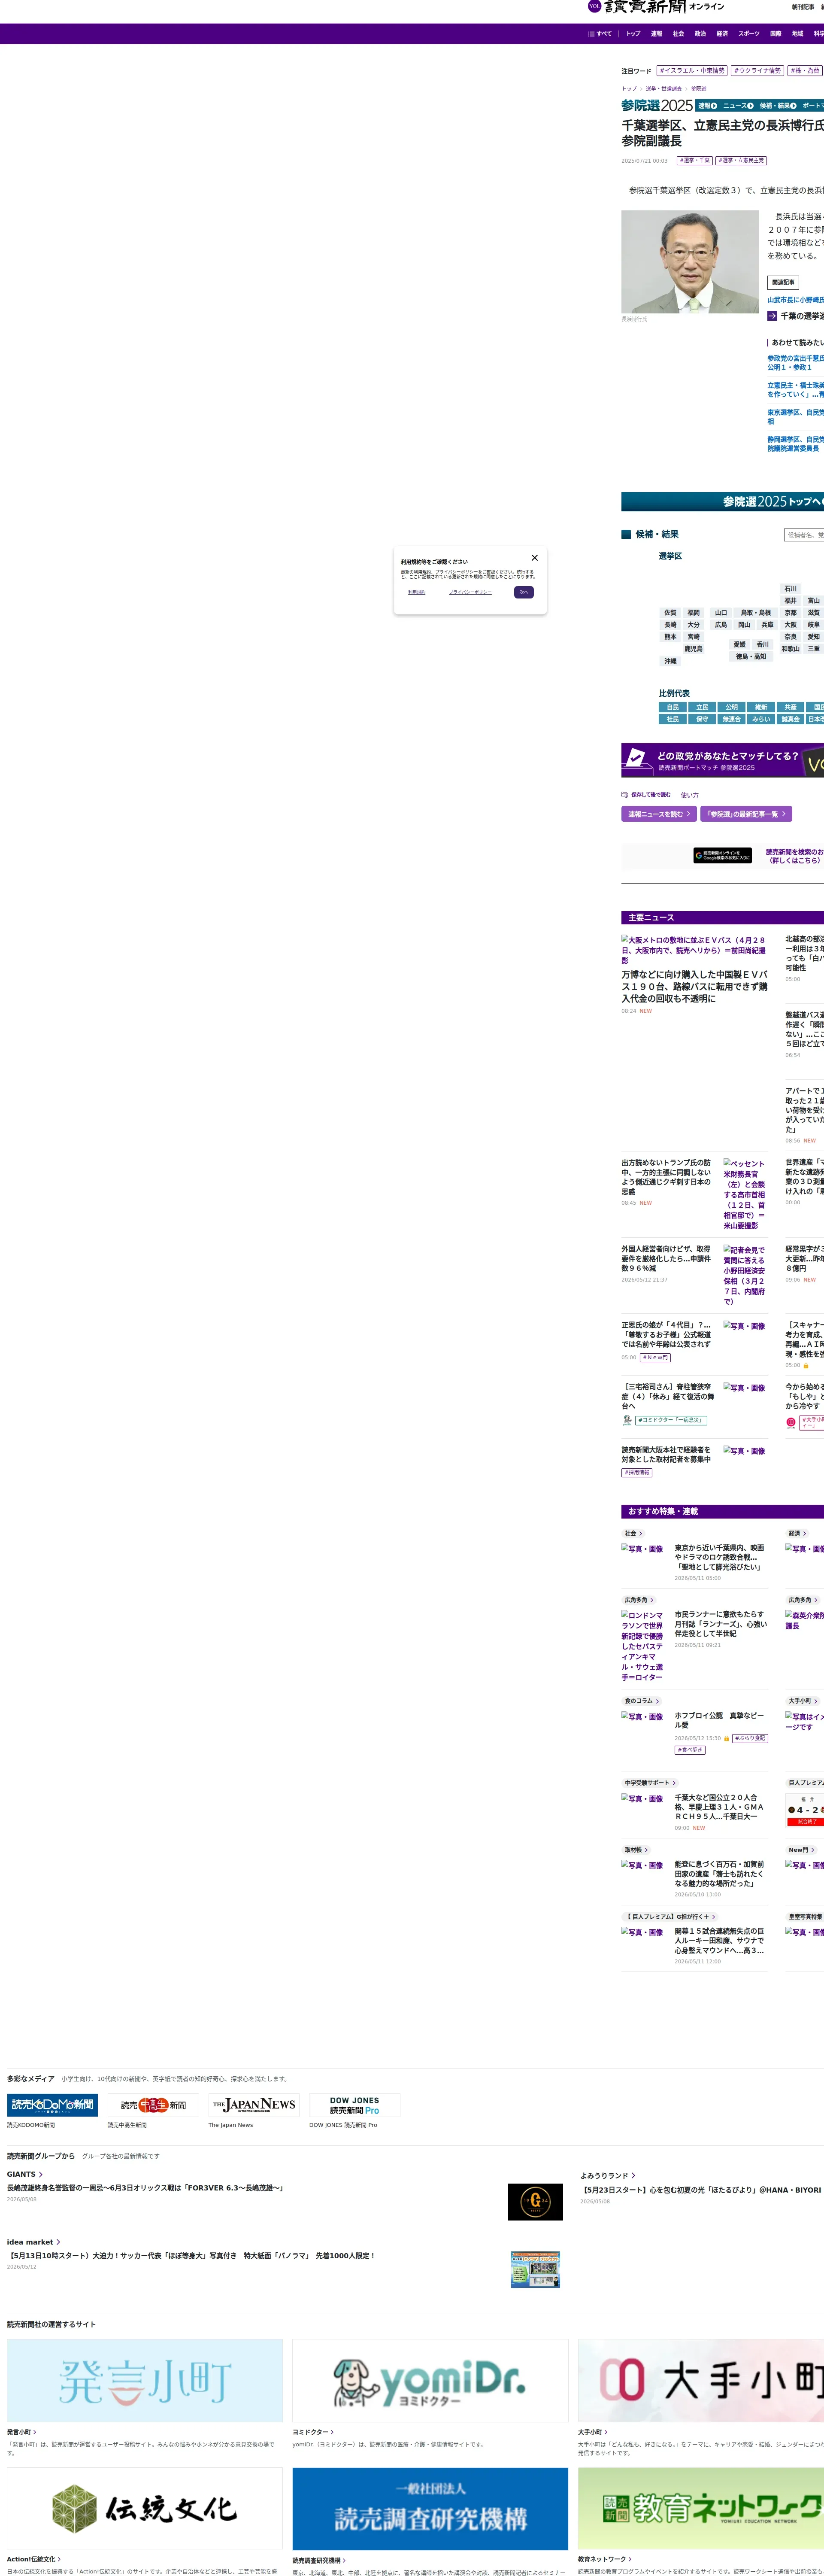Click the #選挙・立憲民主党 article tag

741,161
